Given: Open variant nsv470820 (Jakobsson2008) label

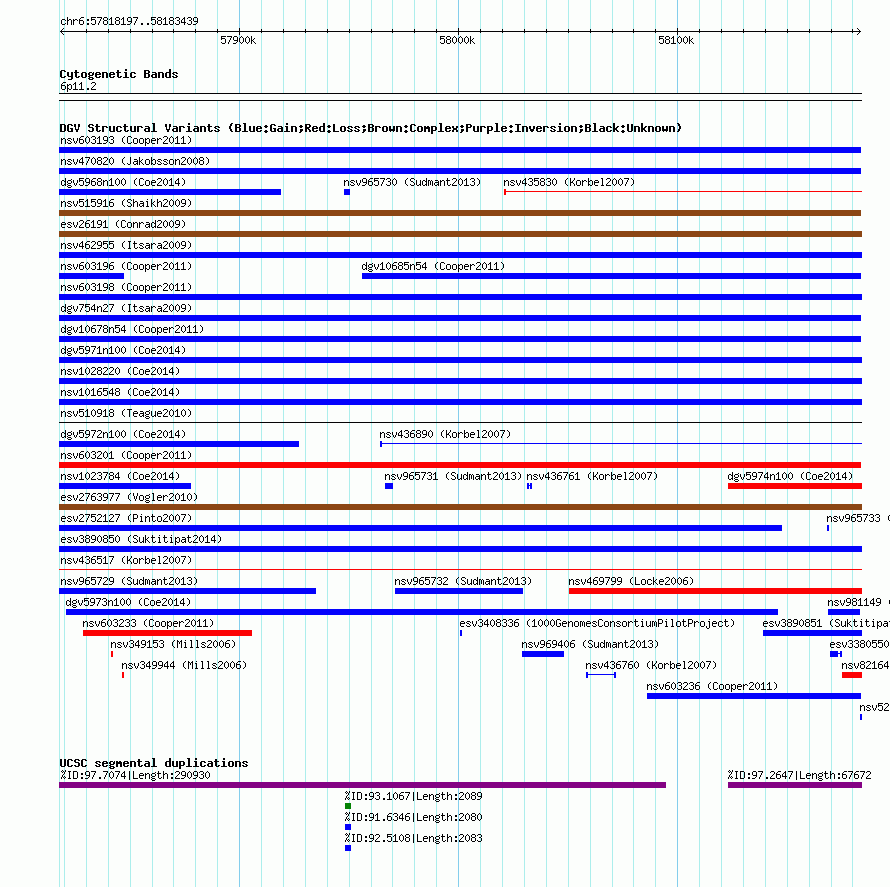Looking at the screenshot, I should (x=135, y=161).
